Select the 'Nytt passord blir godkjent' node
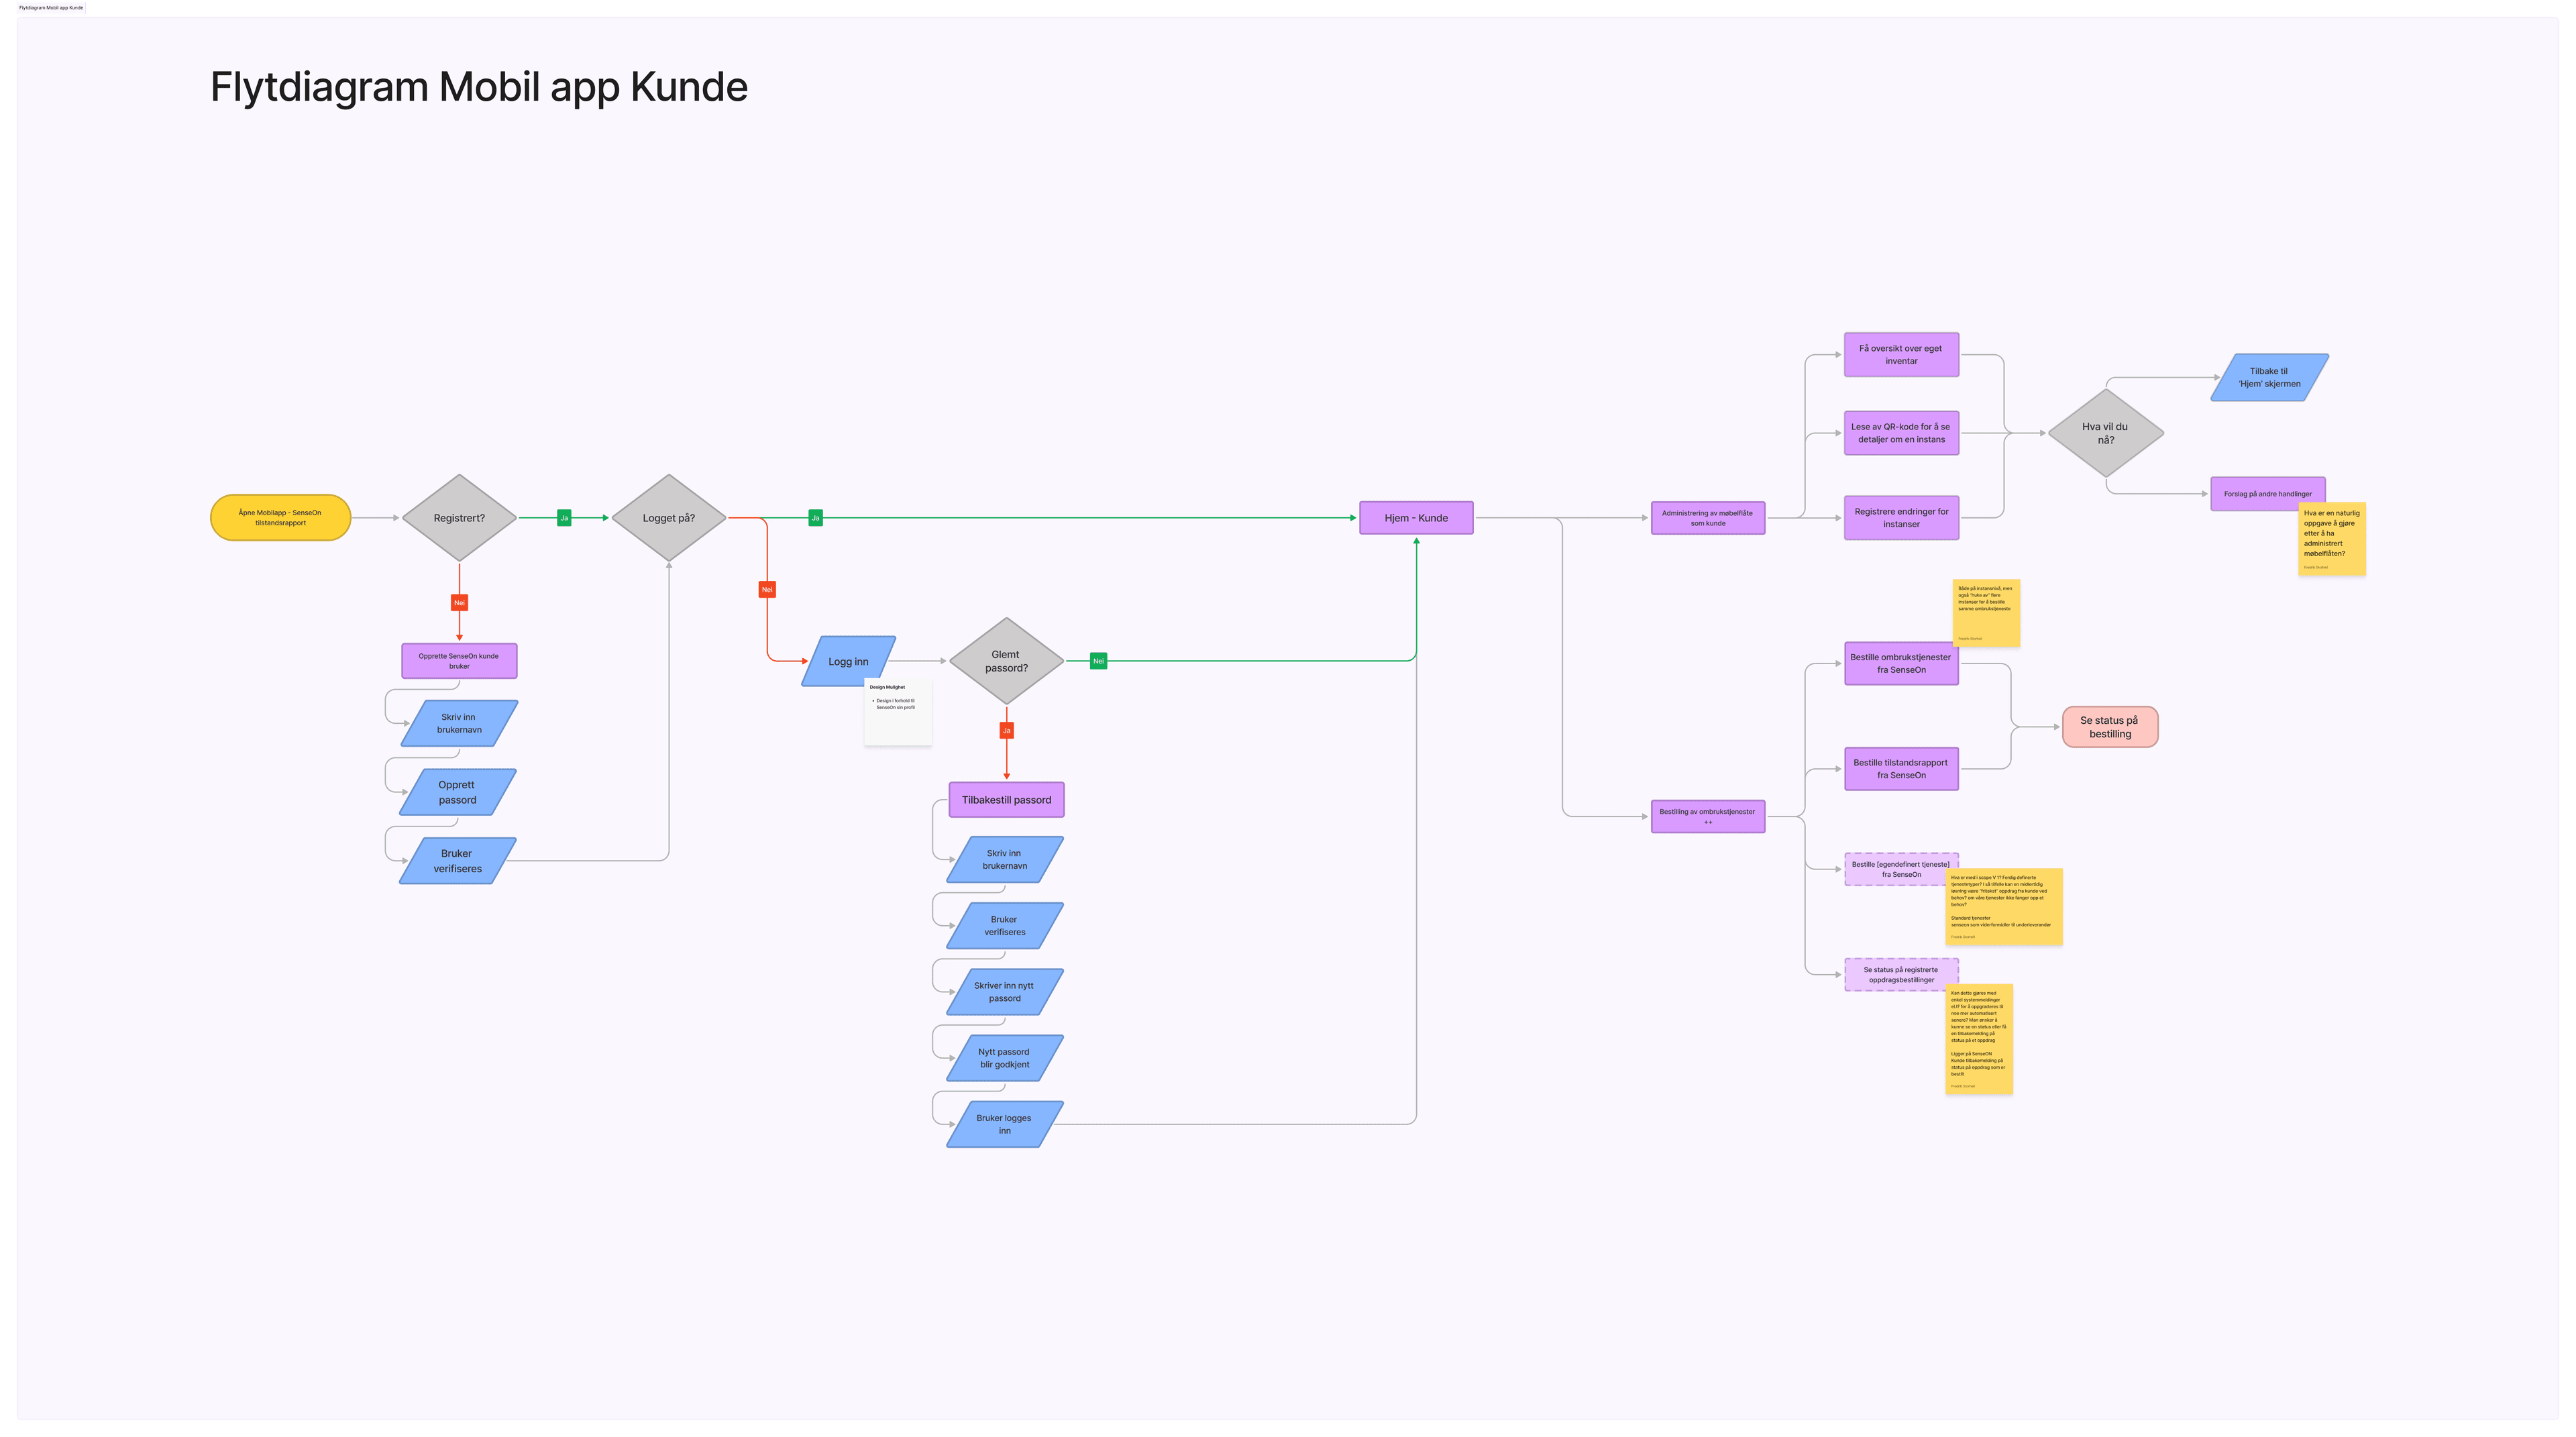2576x1437 pixels. click(x=1004, y=1058)
